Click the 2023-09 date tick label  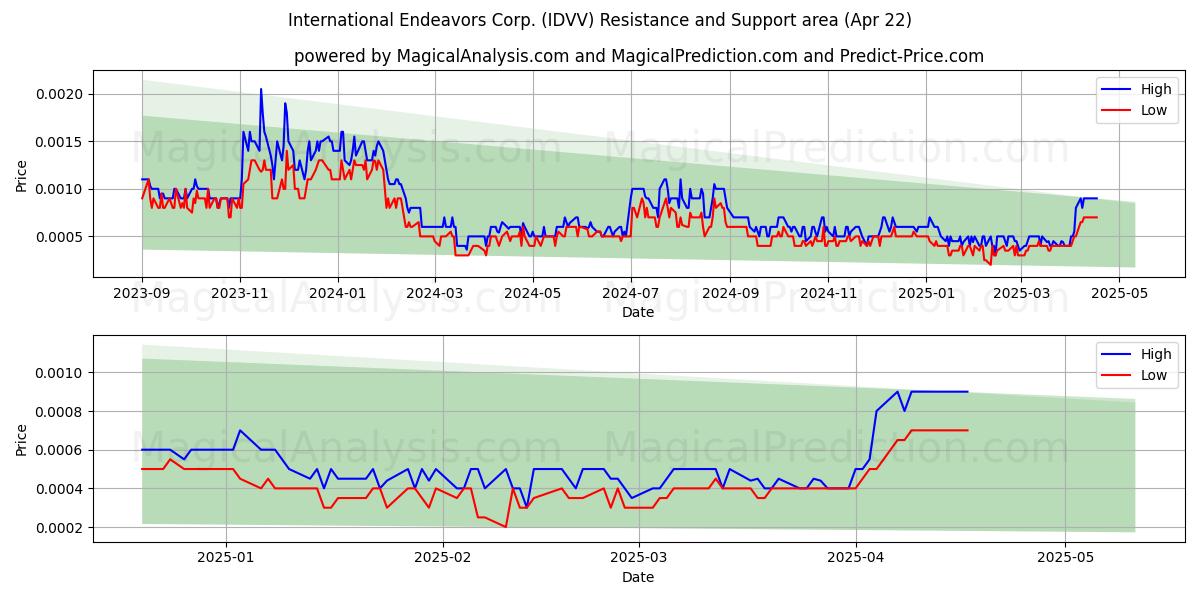pos(142,293)
